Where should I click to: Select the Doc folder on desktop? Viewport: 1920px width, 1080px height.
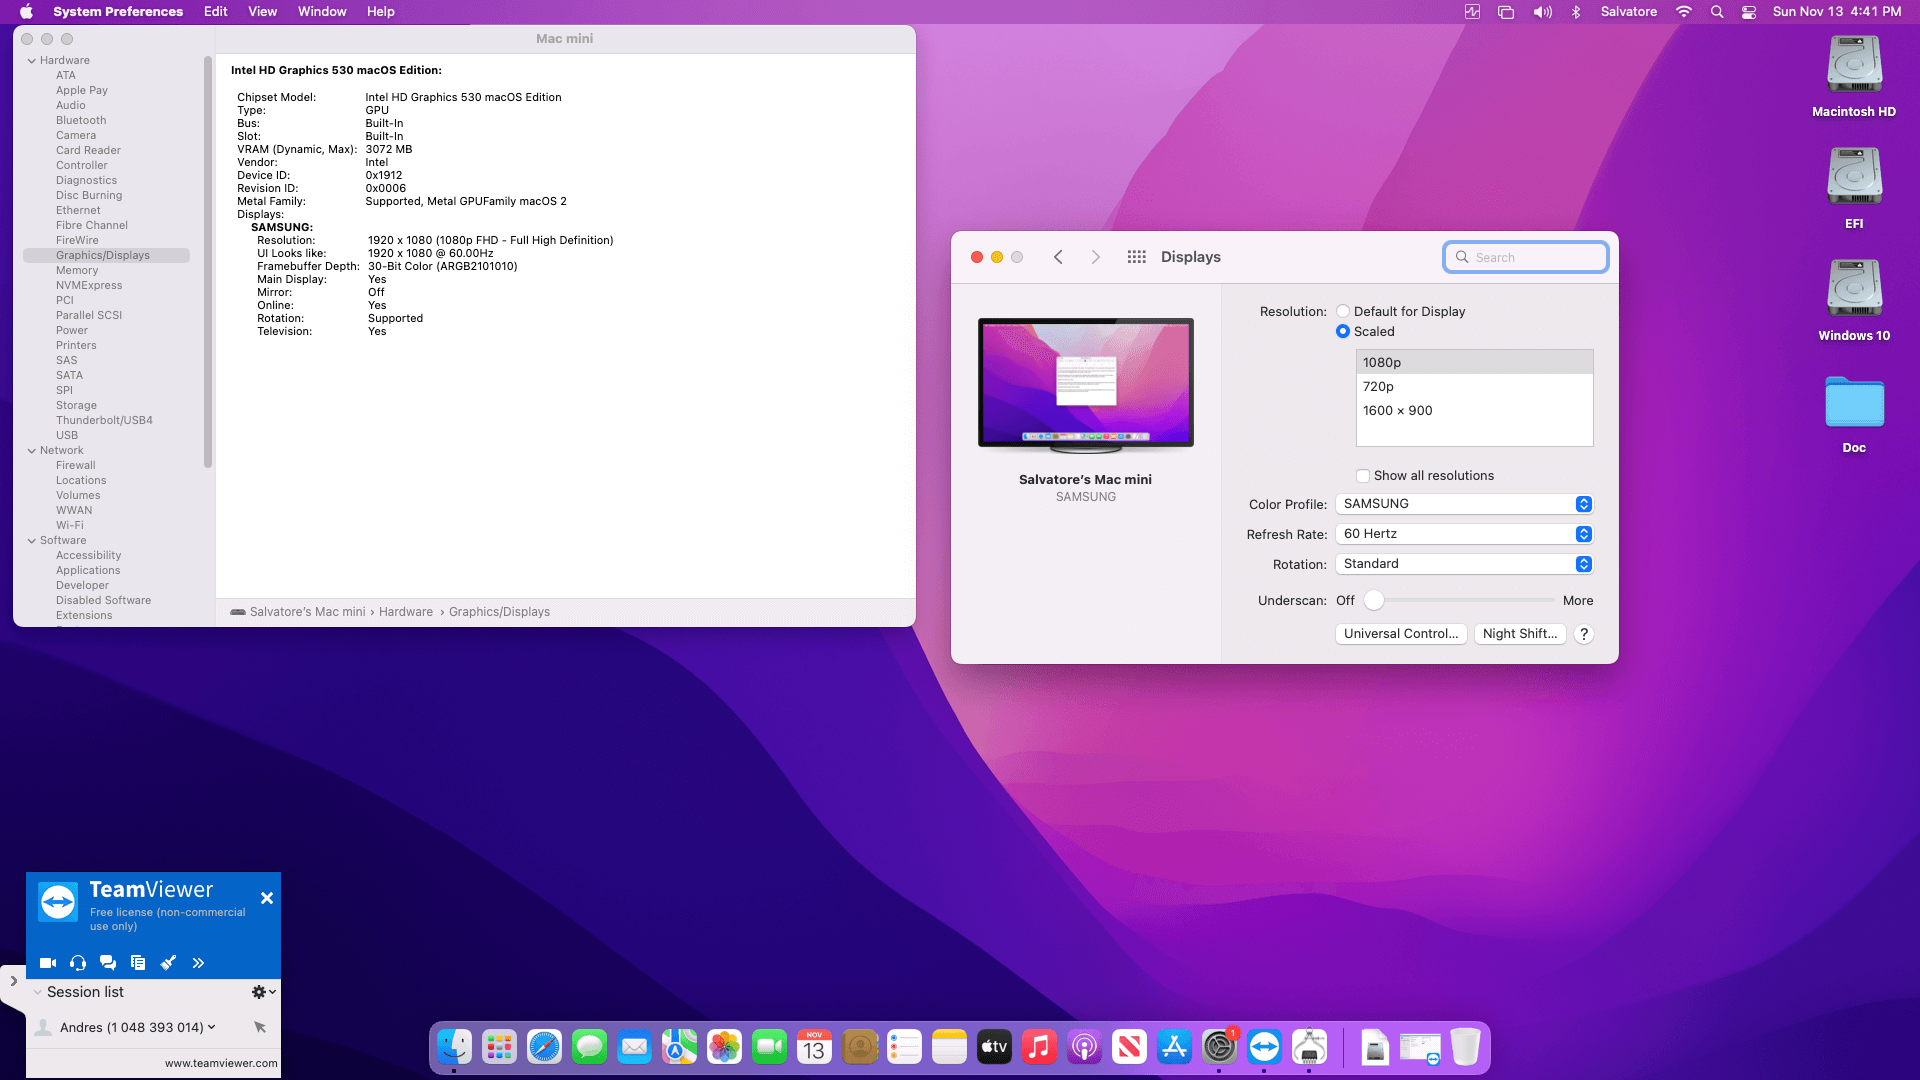coord(1854,414)
